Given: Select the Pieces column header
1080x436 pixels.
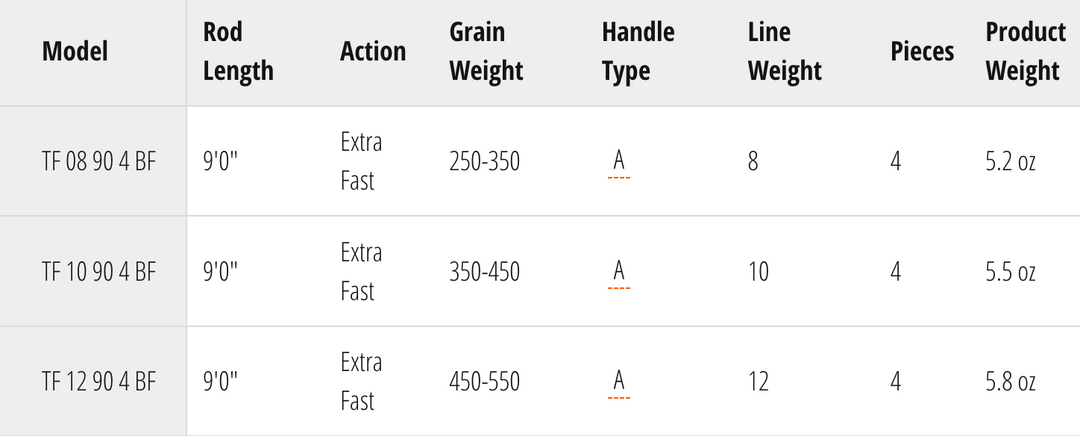Looking at the screenshot, I should (x=922, y=52).
